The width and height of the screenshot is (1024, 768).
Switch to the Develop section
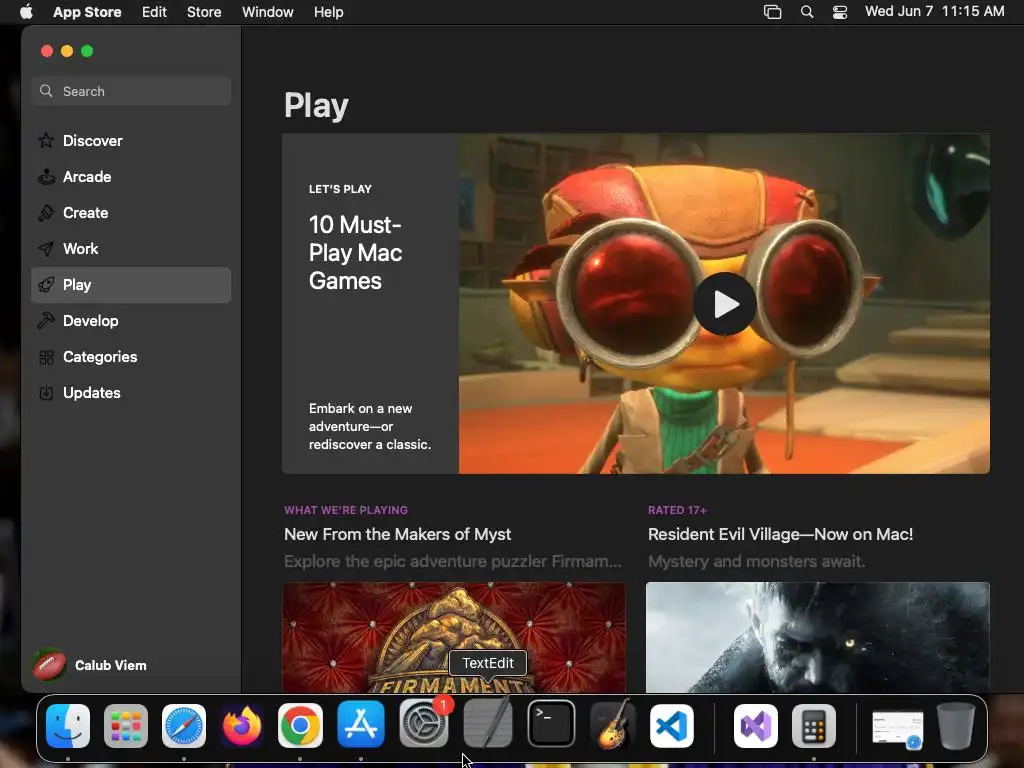tap(131, 321)
